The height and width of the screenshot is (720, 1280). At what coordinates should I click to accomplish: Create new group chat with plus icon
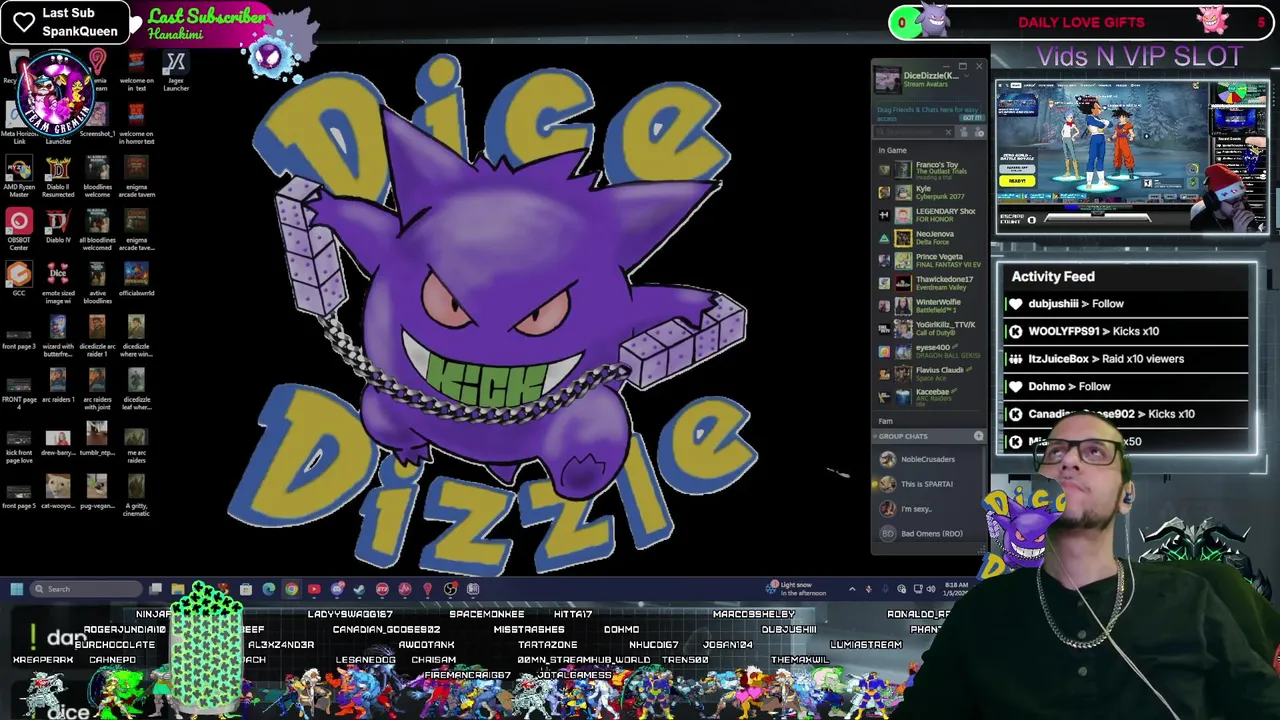pyautogui.click(x=978, y=436)
